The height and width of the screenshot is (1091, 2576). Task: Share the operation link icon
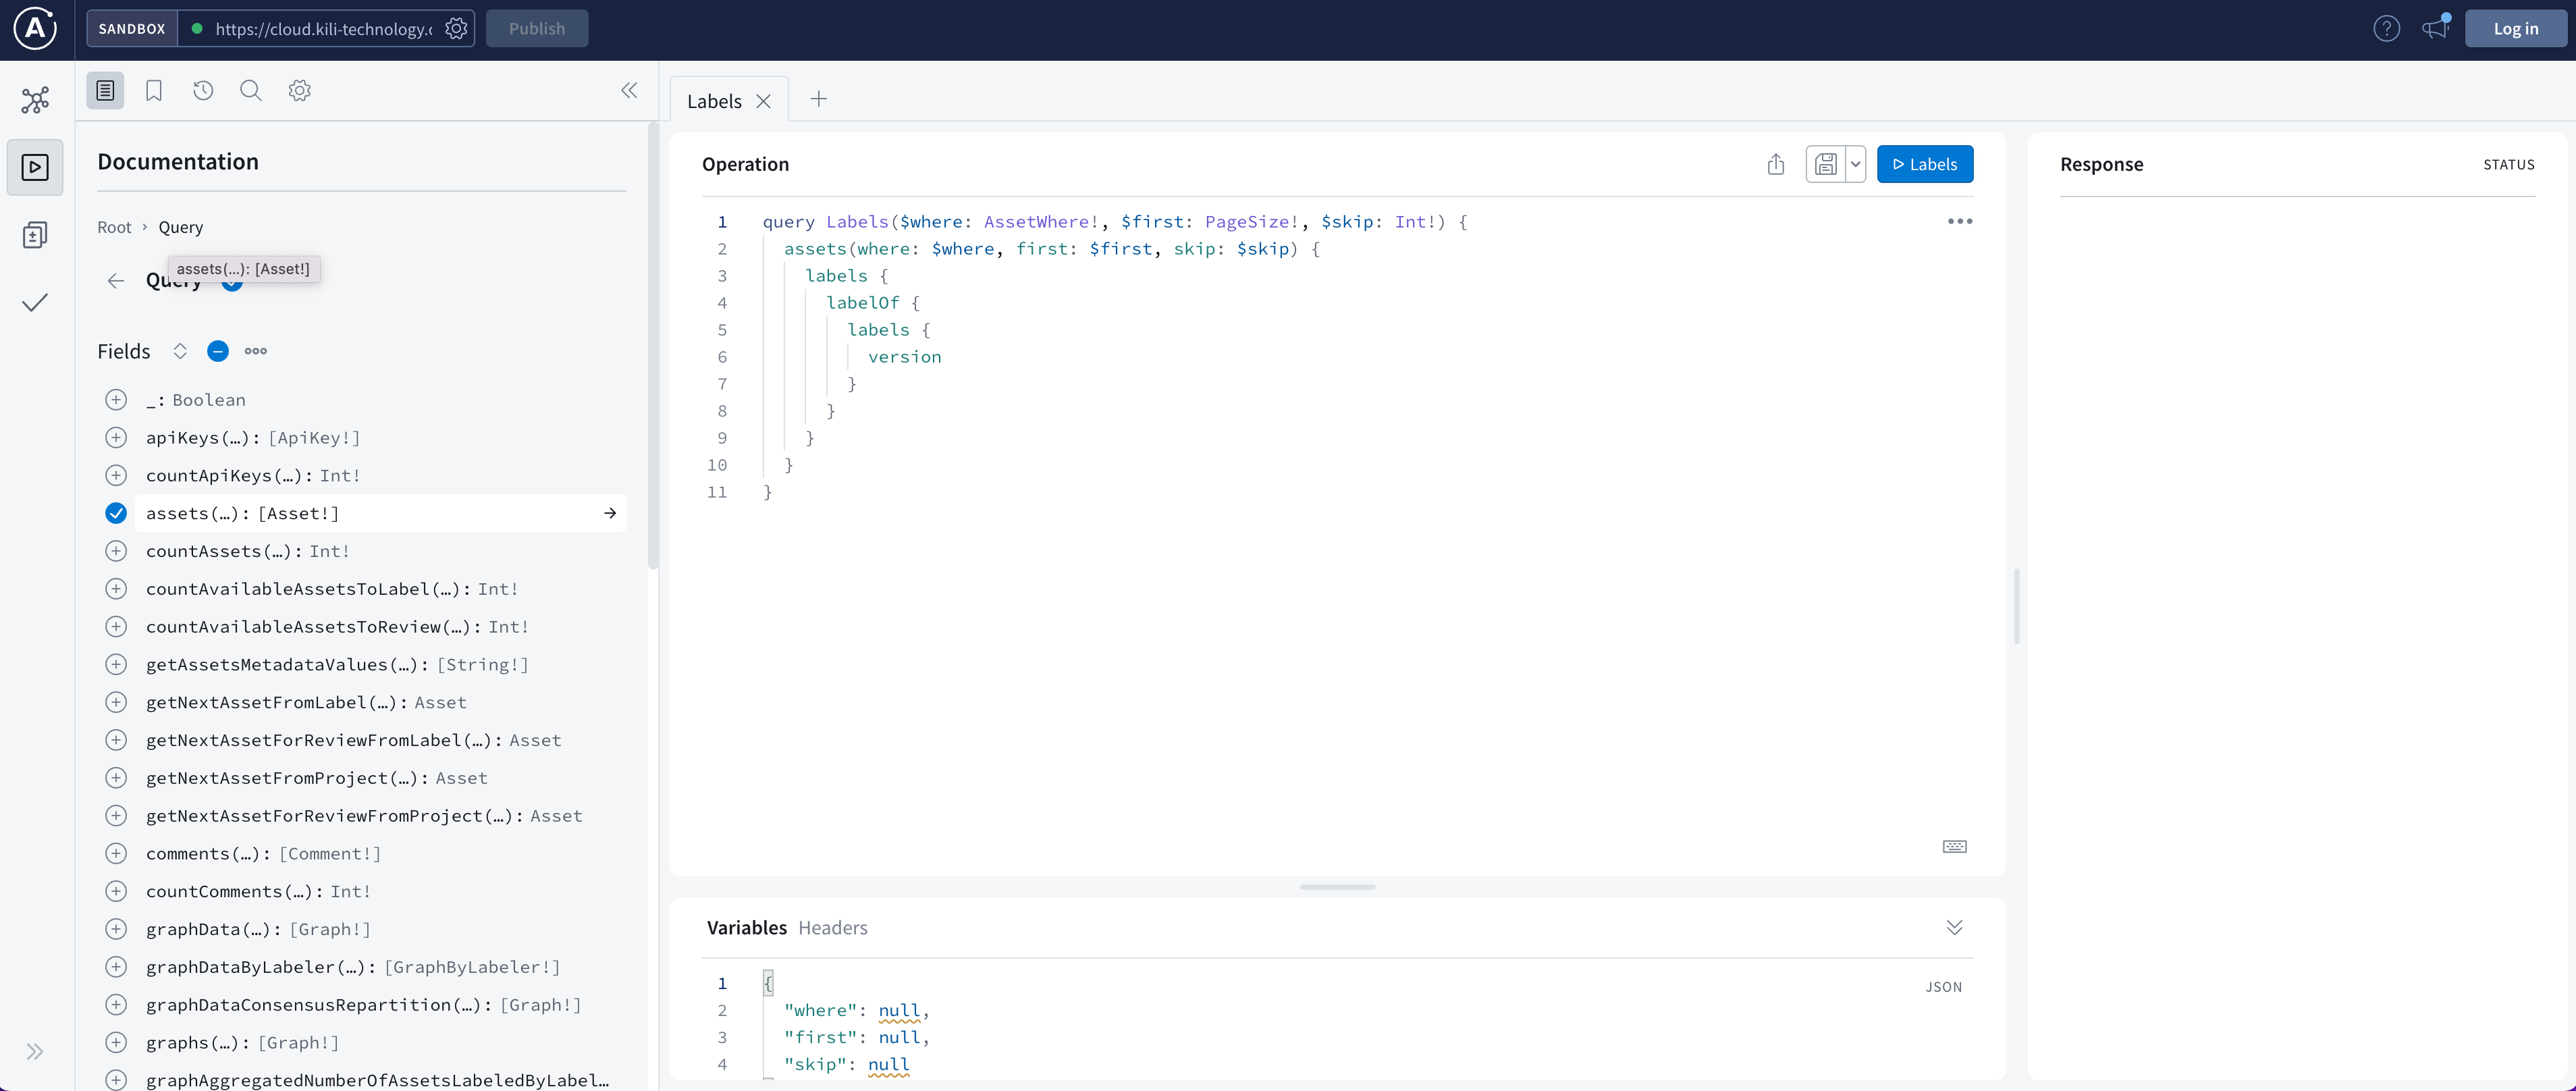(x=1776, y=164)
